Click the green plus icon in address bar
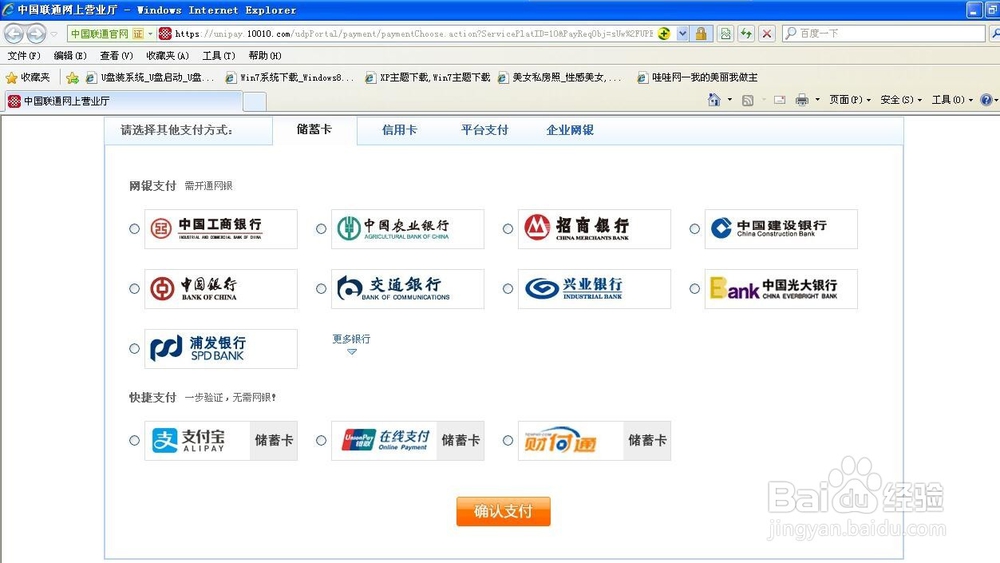Screen dimensions: 1000x563 coord(664,33)
